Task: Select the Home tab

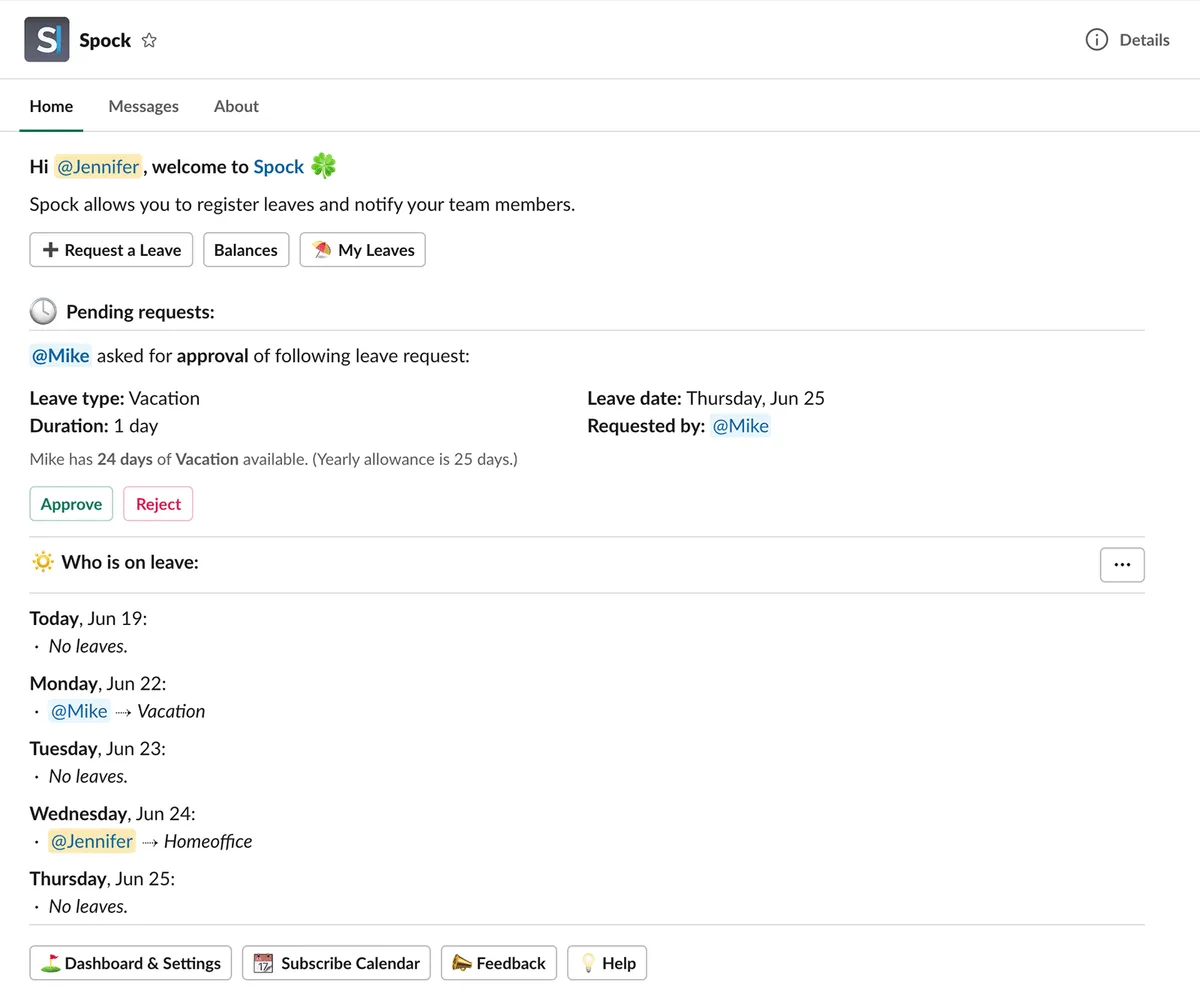Action: click(x=51, y=106)
